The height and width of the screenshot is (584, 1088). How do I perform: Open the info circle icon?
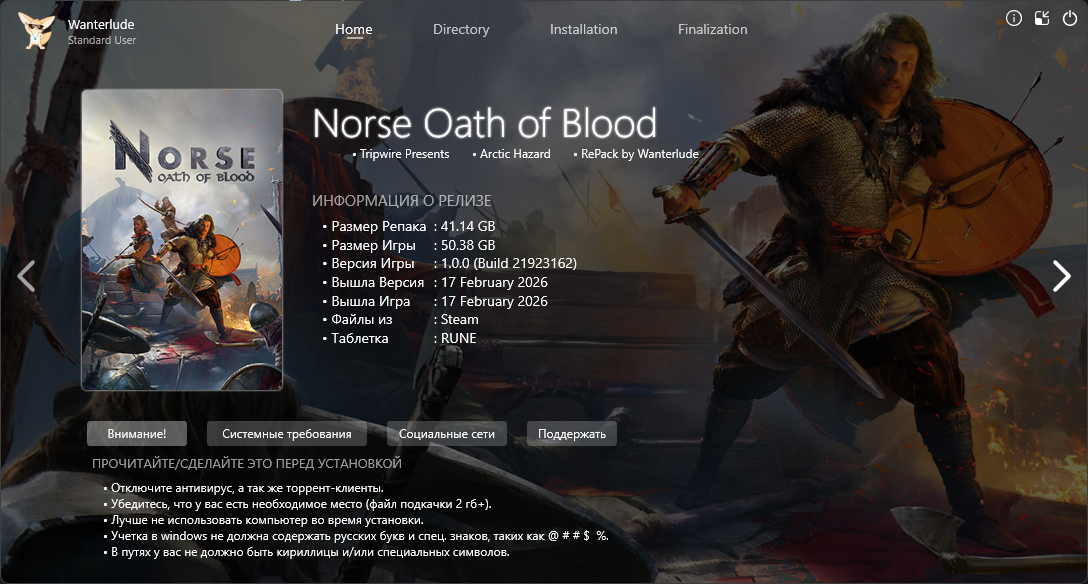click(x=1014, y=19)
